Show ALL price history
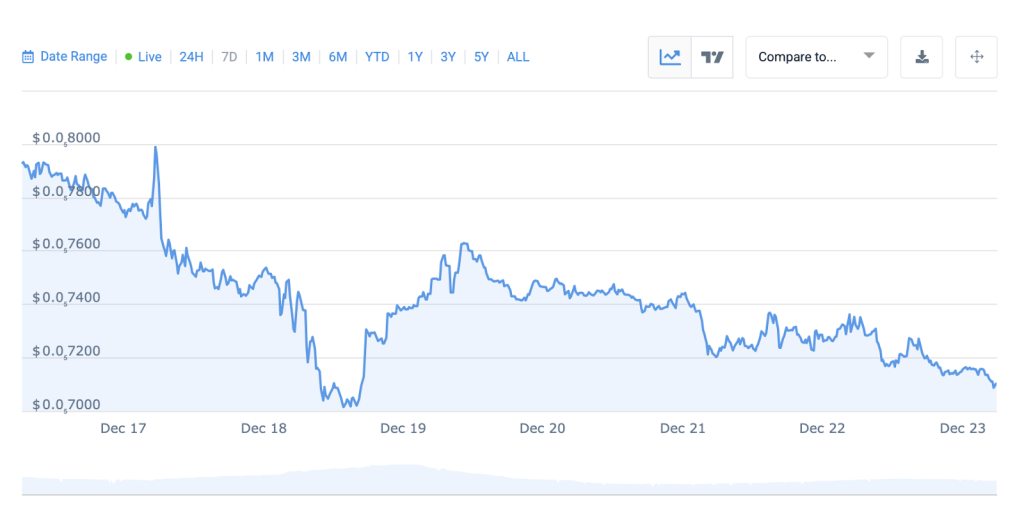This screenshot has width=1024, height=511. (518, 57)
